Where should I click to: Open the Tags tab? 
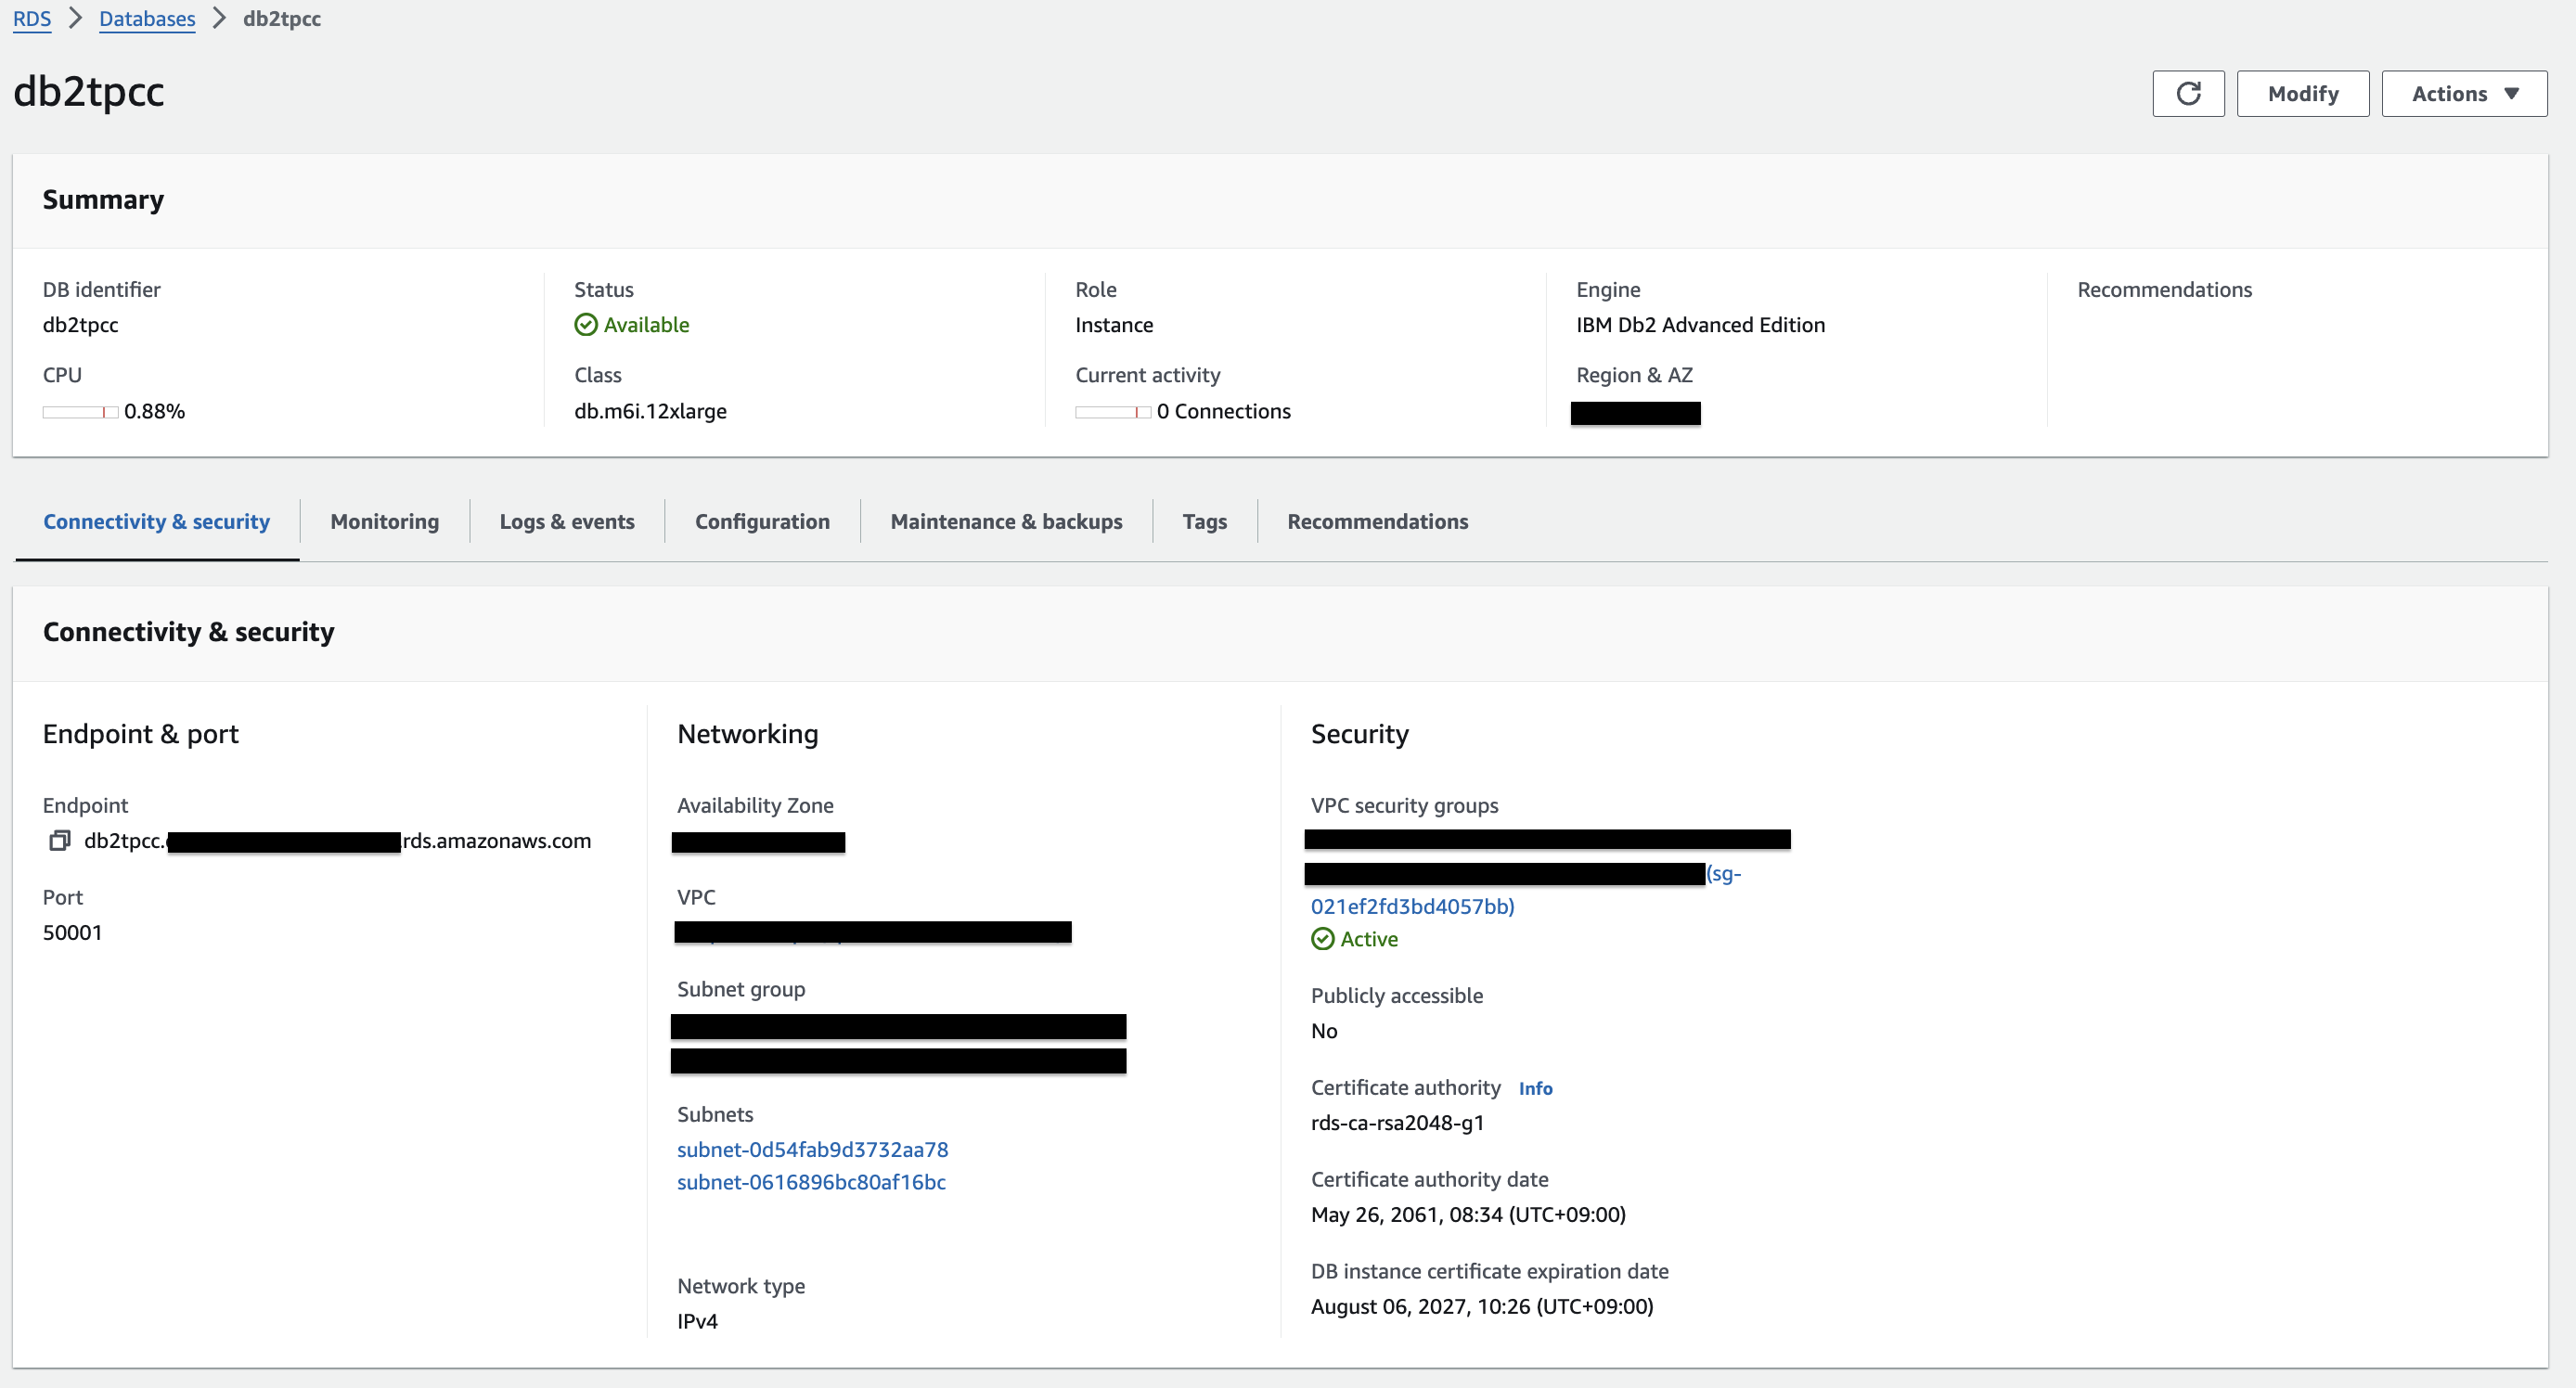[1204, 521]
